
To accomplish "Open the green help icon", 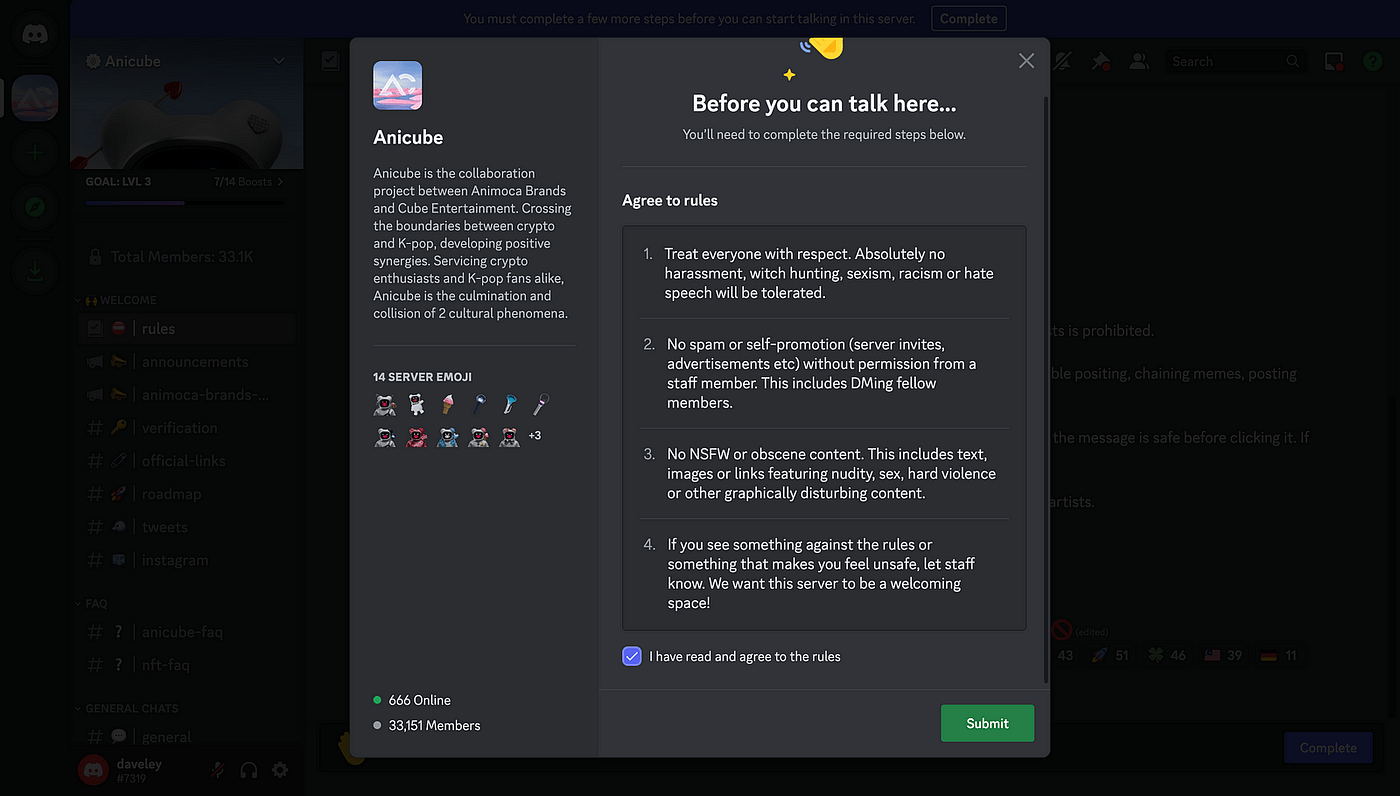I will coord(1372,61).
